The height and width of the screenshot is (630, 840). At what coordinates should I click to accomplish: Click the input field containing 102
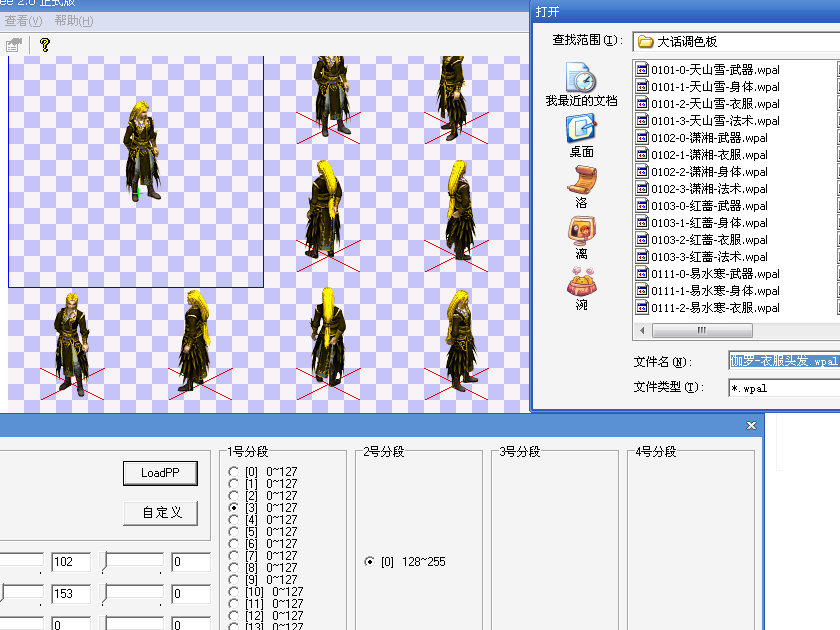[x=71, y=562]
